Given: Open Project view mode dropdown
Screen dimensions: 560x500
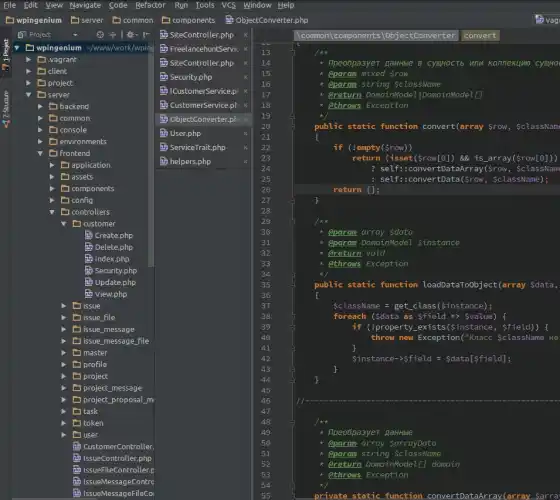Looking at the screenshot, I should tap(75, 35).
